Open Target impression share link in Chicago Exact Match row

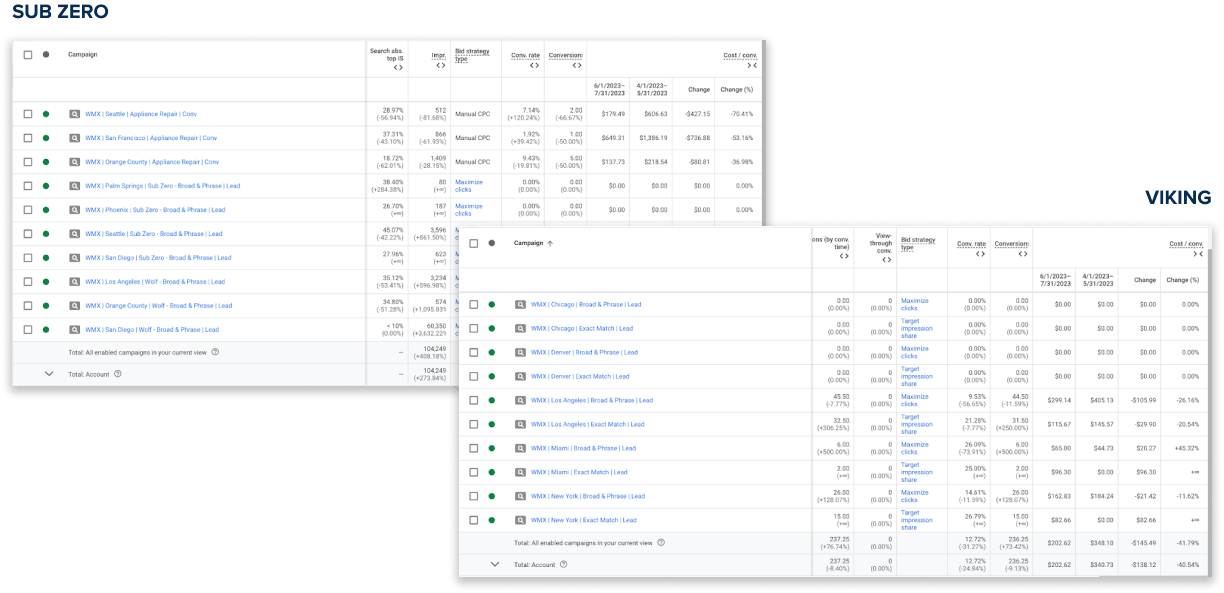point(917,328)
